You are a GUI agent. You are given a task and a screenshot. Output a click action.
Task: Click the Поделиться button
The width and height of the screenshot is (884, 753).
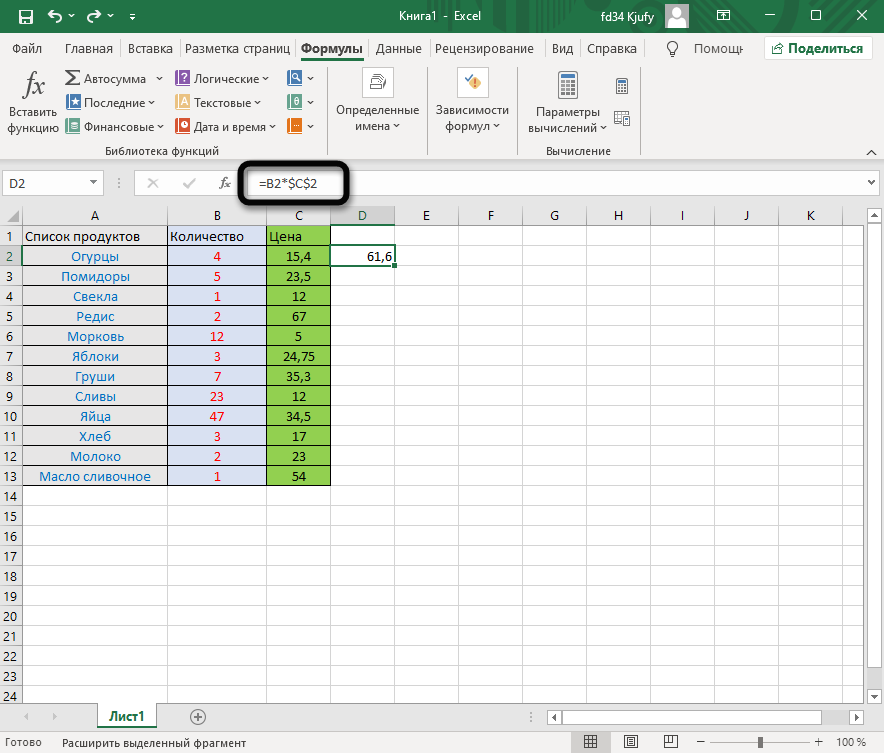click(816, 48)
